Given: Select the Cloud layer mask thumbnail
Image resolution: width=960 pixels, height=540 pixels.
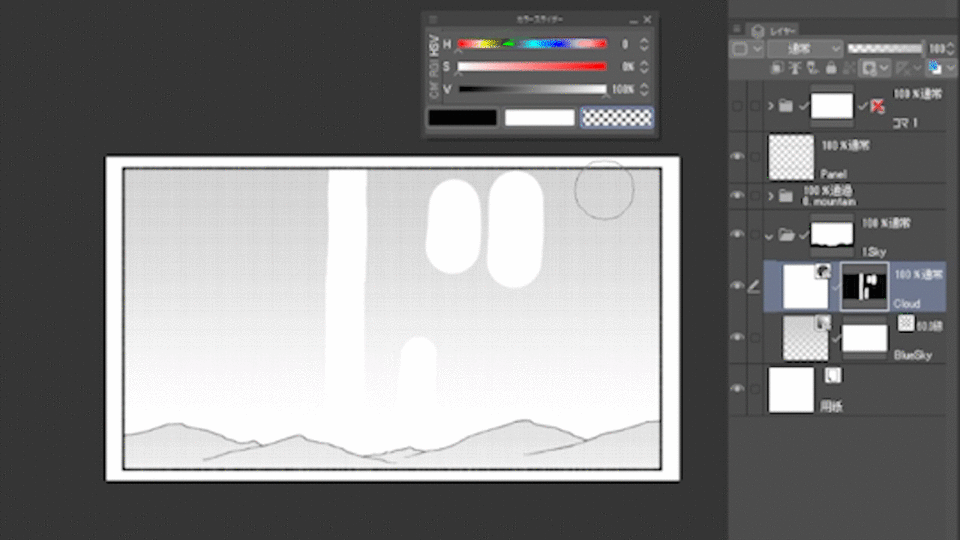Looking at the screenshot, I should [864, 287].
